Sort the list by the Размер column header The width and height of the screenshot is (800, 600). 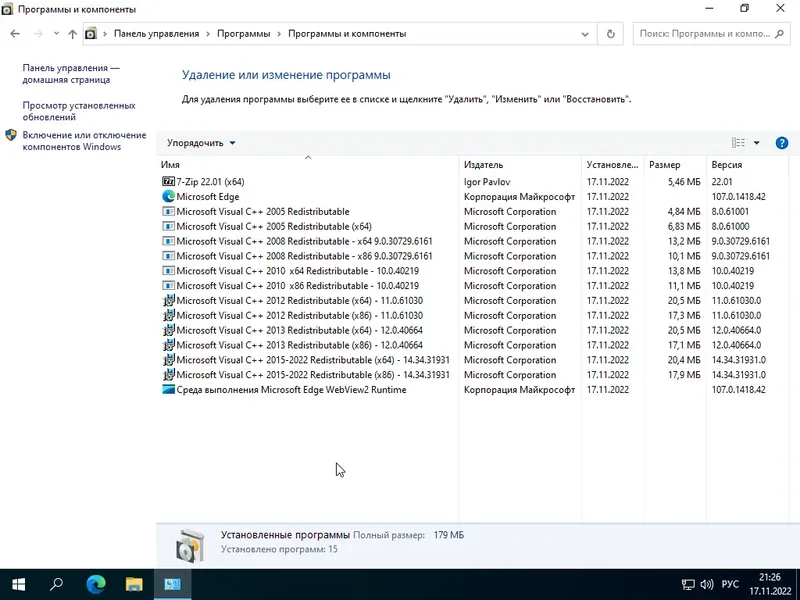pyautogui.click(x=675, y=164)
